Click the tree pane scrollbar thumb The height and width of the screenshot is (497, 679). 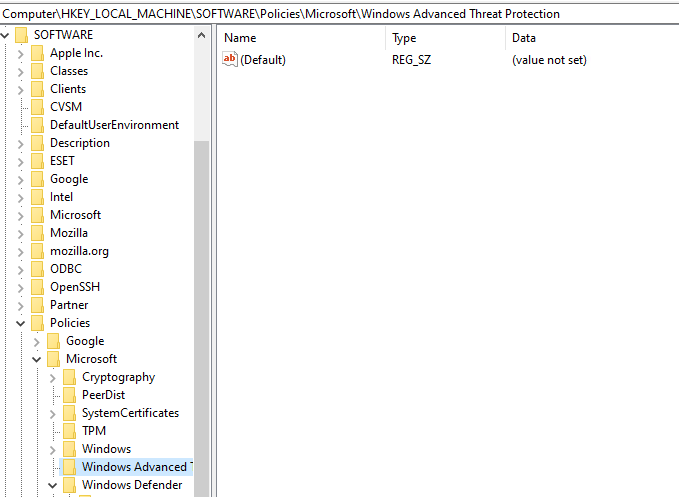(201, 319)
